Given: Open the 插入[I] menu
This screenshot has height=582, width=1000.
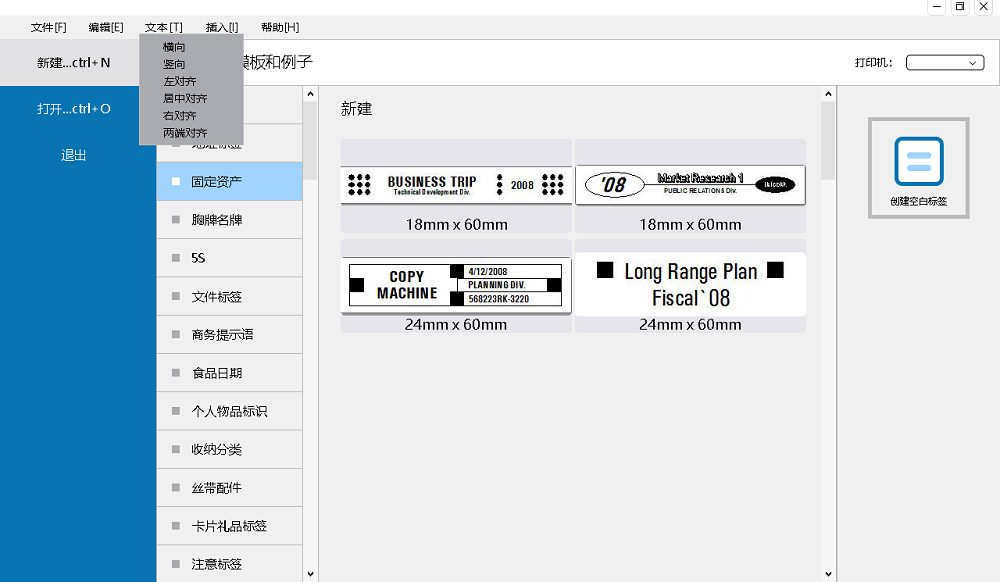Looking at the screenshot, I should point(222,27).
